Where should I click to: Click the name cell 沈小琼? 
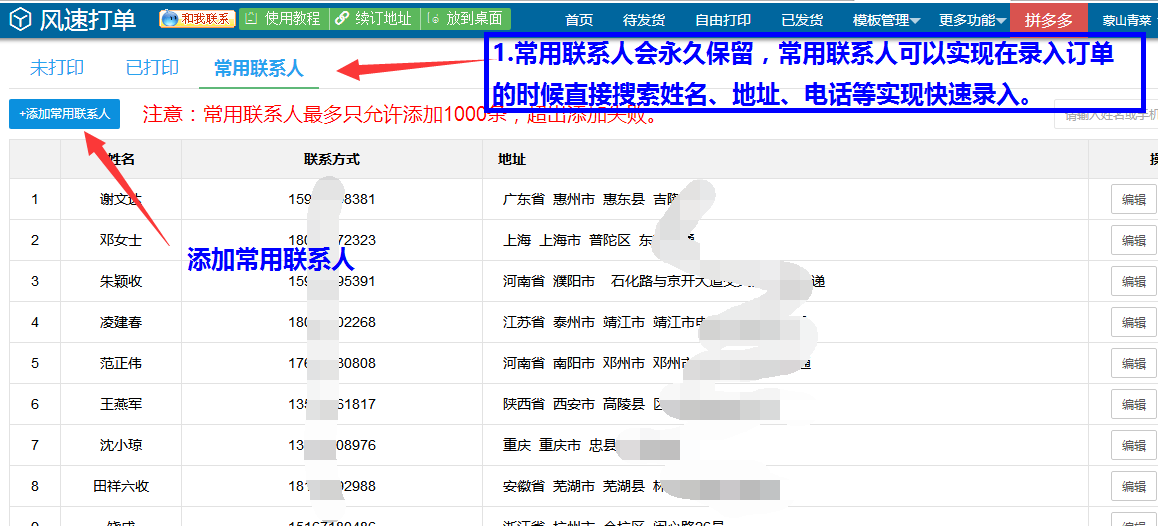pos(121,445)
